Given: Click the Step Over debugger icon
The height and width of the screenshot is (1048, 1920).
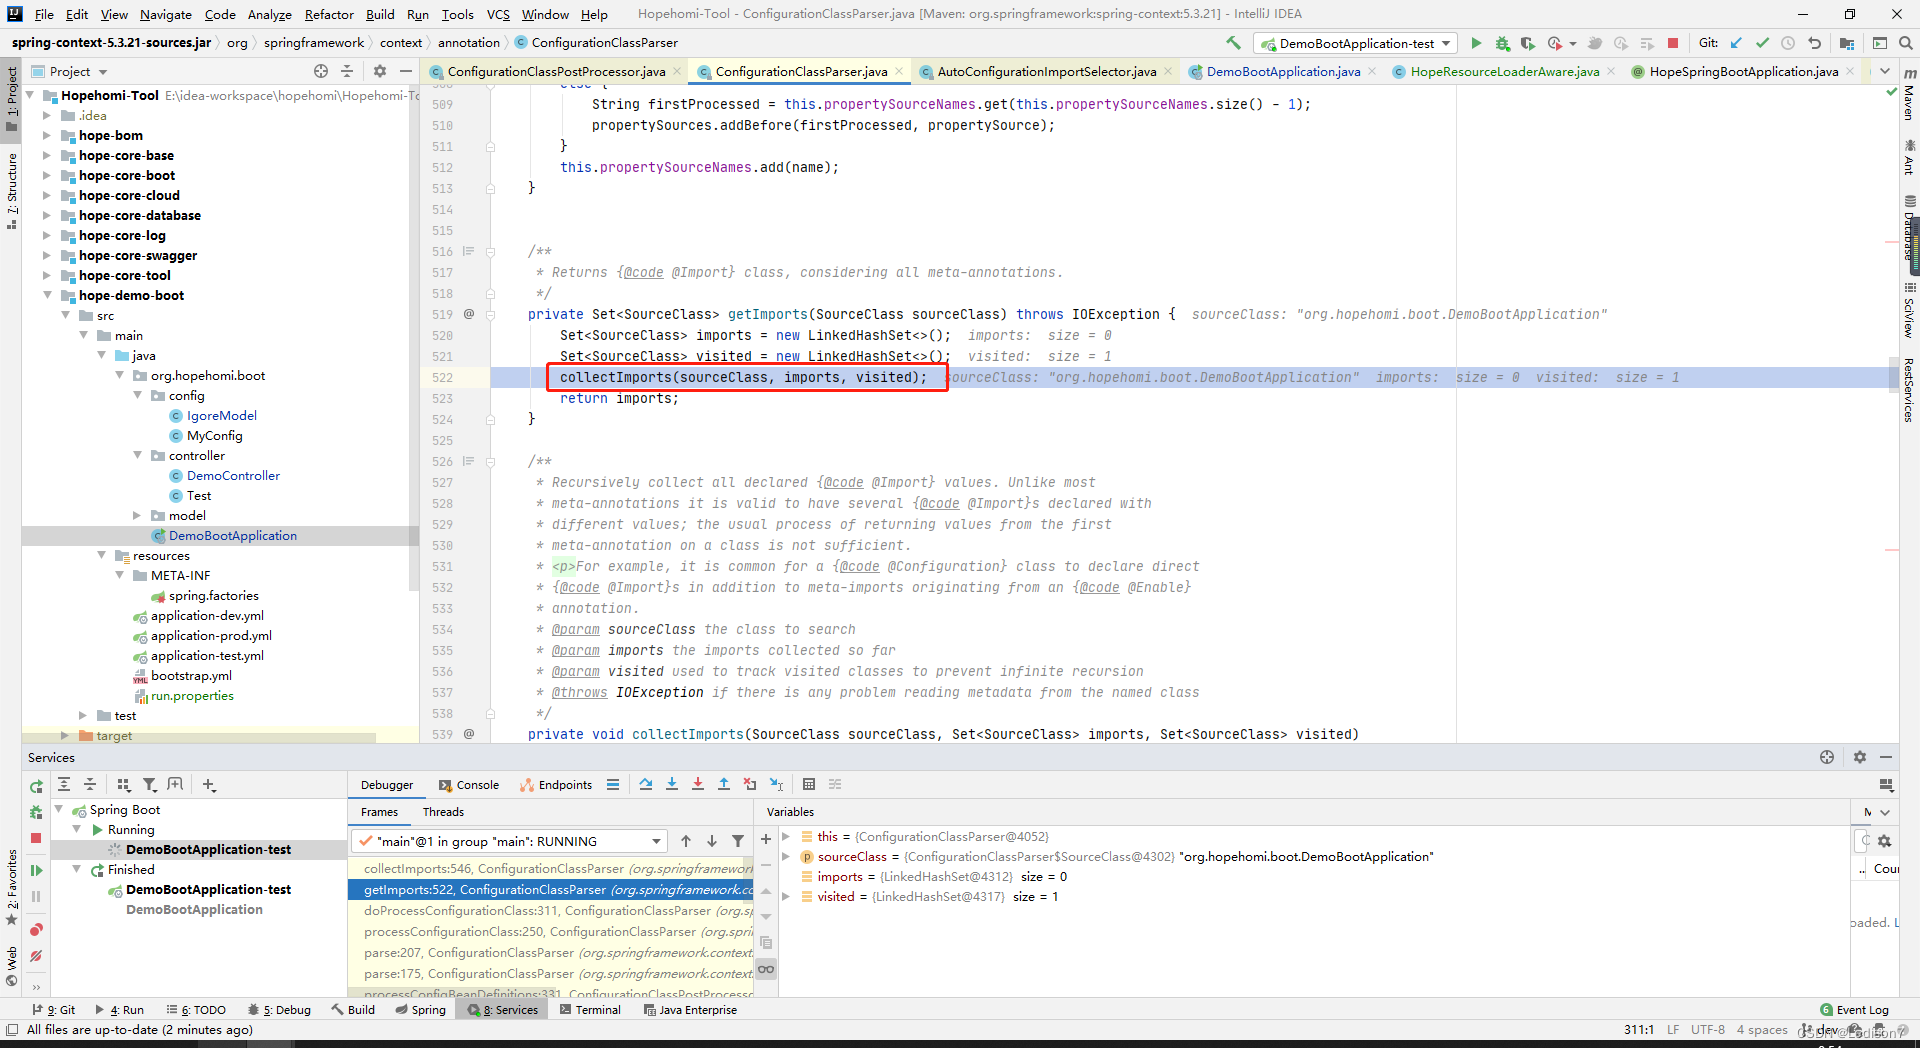Looking at the screenshot, I should (646, 784).
